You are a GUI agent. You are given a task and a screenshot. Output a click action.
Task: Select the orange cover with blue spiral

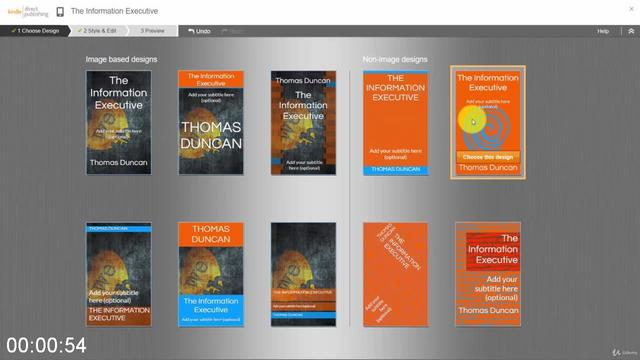(488, 122)
